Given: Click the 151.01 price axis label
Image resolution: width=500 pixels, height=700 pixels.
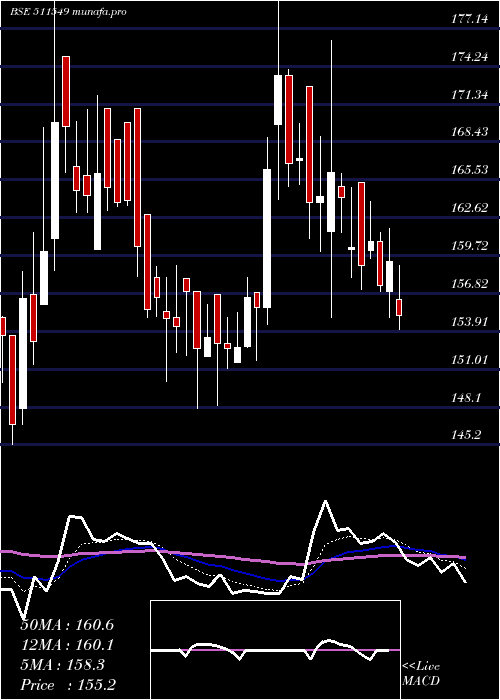Looking at the screenshot, I should [x=469, y=359].
